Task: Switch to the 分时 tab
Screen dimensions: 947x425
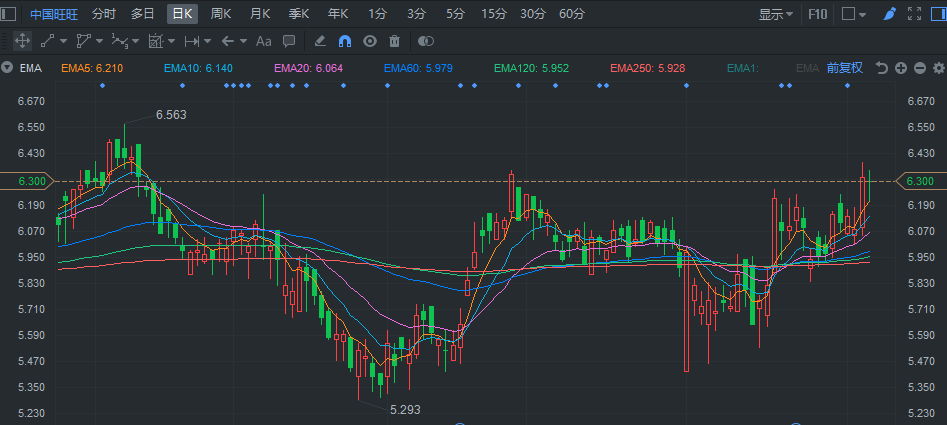Action: pyautogui.click(x=103, y=14)
